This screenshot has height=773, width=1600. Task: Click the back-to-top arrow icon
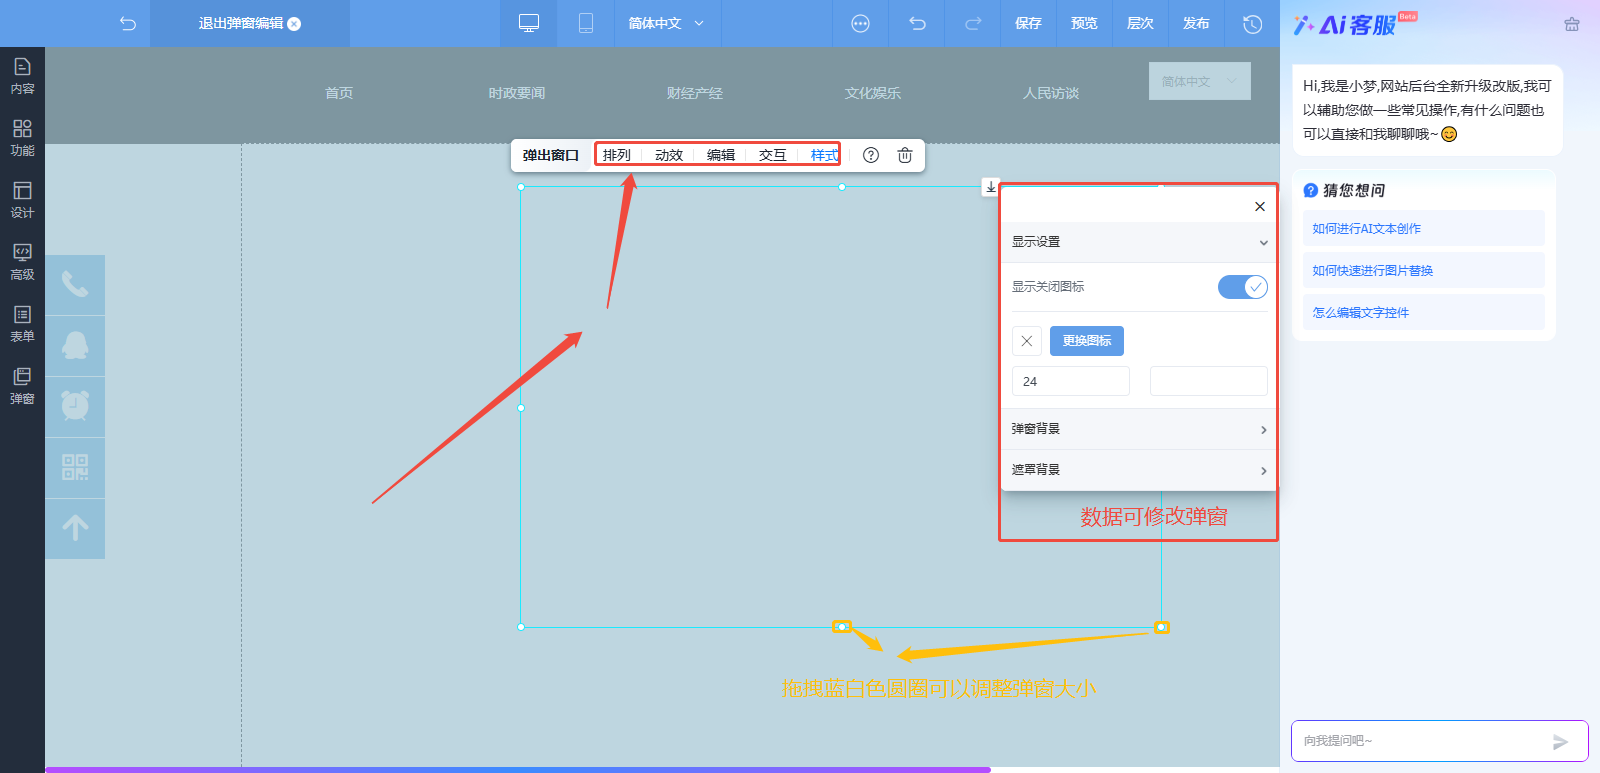click(75, 528)
